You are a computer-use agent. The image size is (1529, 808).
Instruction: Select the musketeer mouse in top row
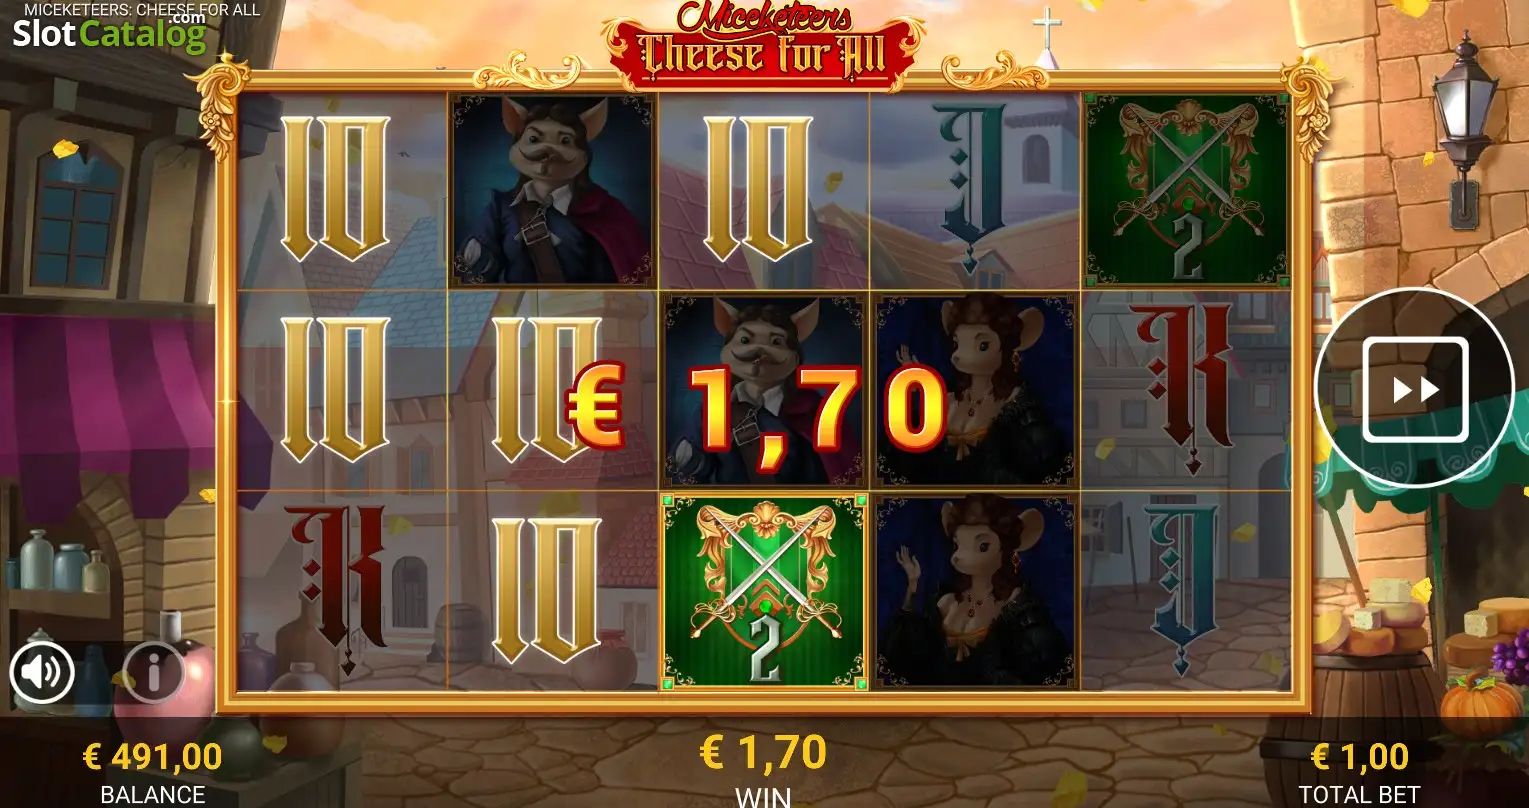pos(552,190)
